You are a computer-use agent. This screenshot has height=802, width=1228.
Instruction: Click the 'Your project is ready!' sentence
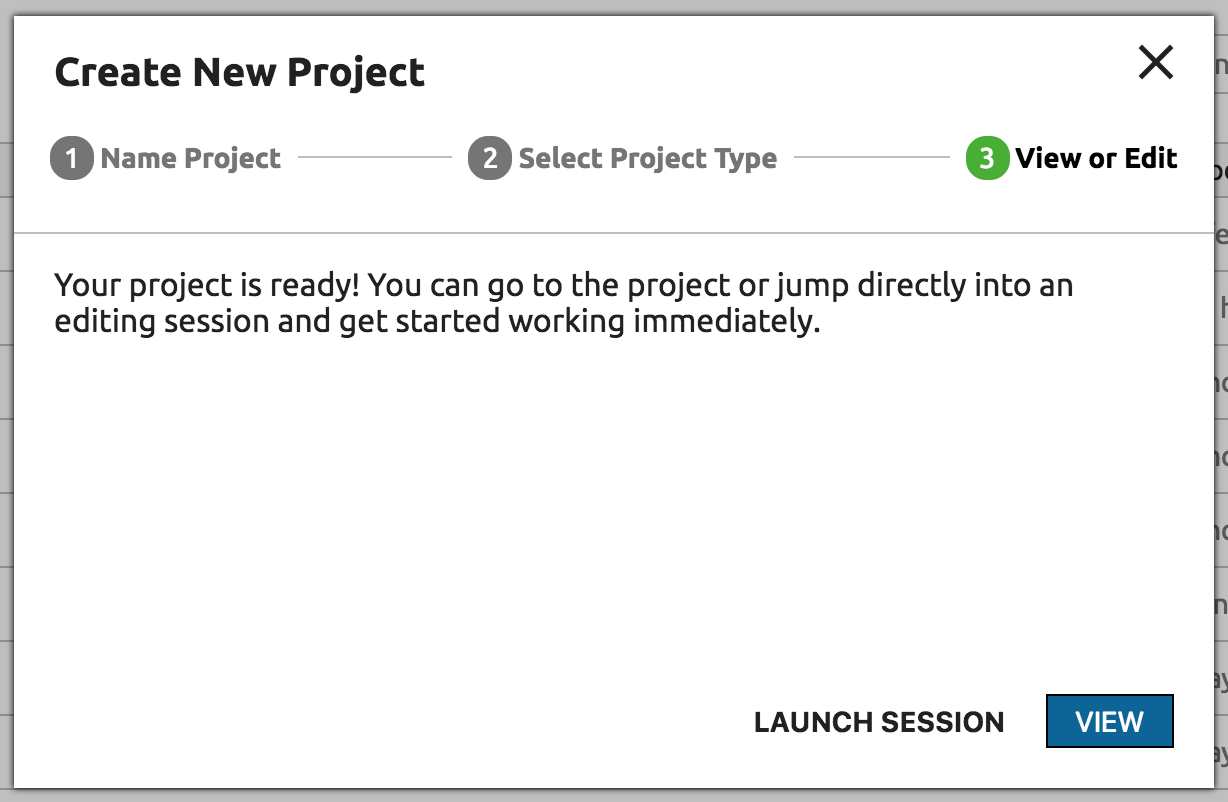click(205, 286)
